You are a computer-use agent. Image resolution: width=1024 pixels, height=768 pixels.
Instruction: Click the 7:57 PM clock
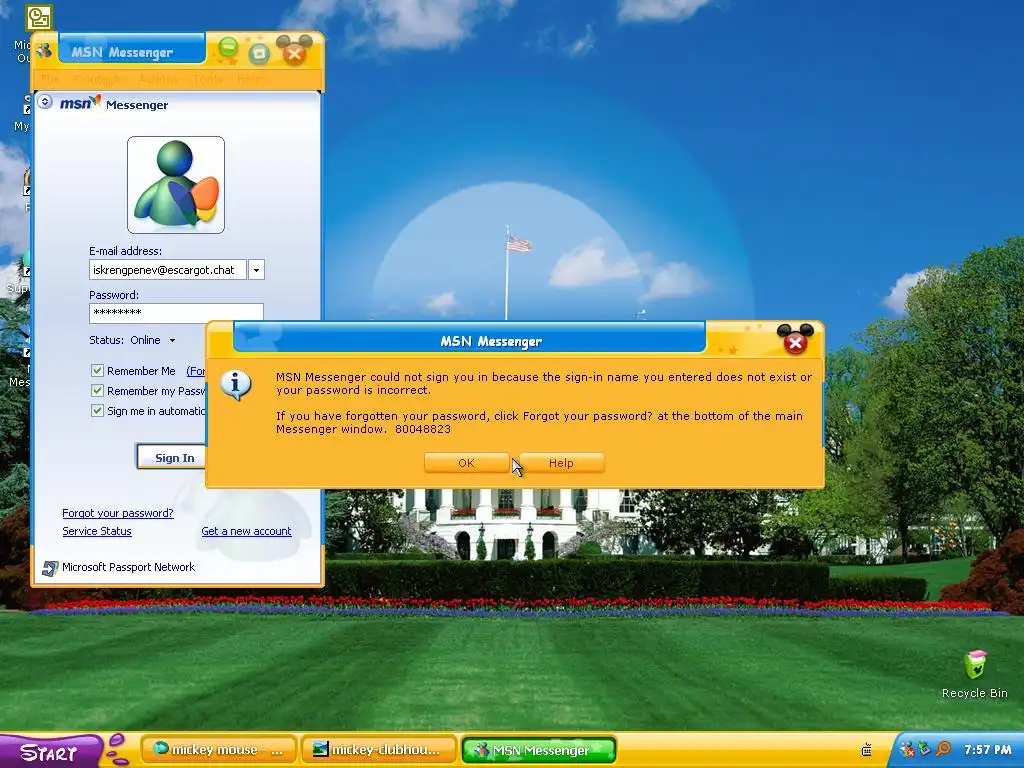point(987,750)
